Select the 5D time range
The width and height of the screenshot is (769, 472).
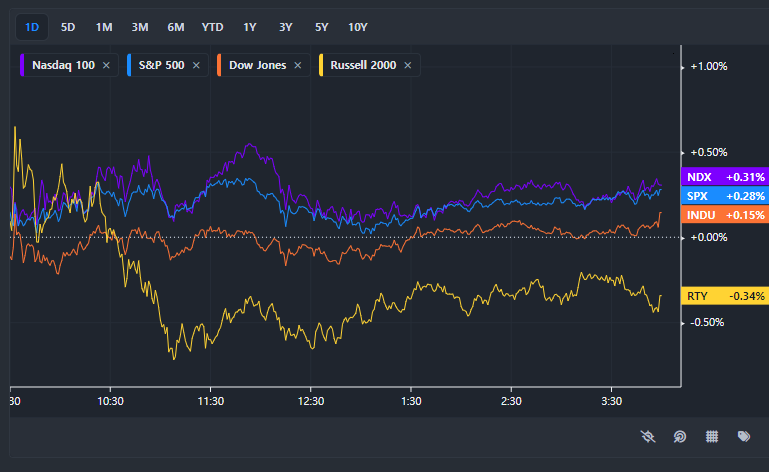point(68,27)
